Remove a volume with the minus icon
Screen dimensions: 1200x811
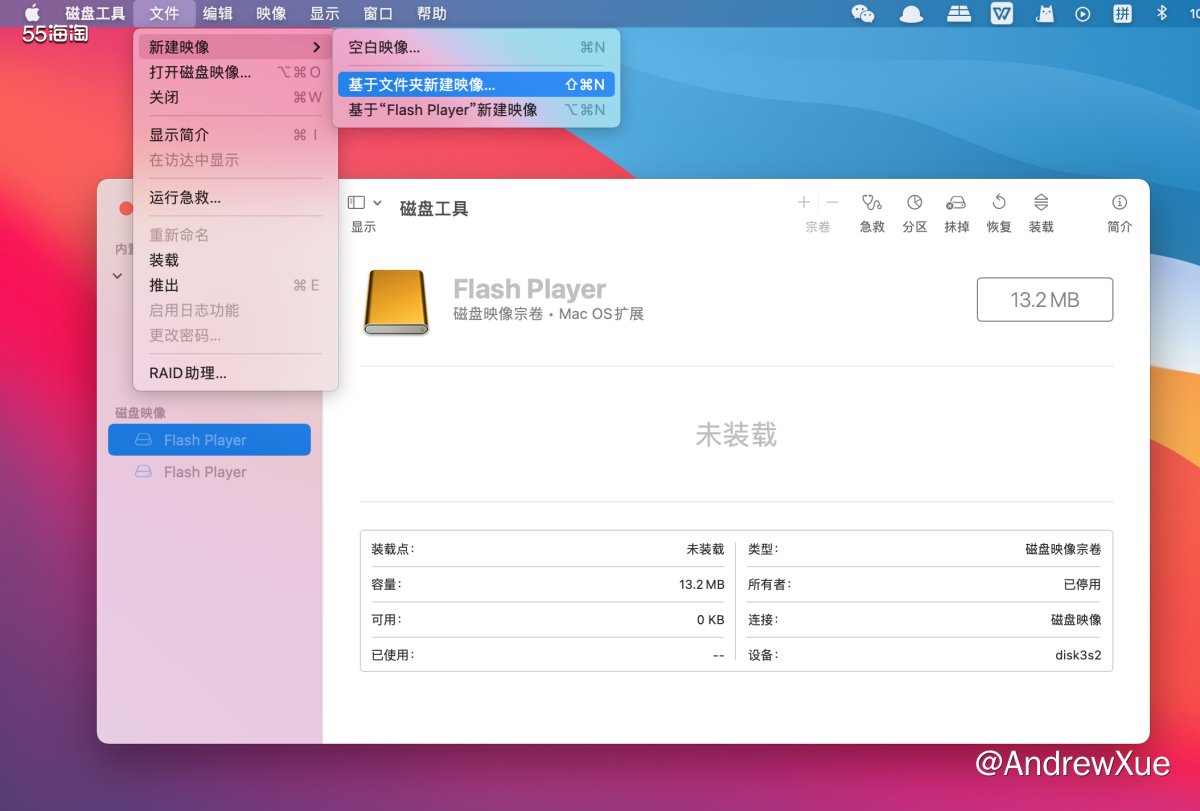point(831,202)
